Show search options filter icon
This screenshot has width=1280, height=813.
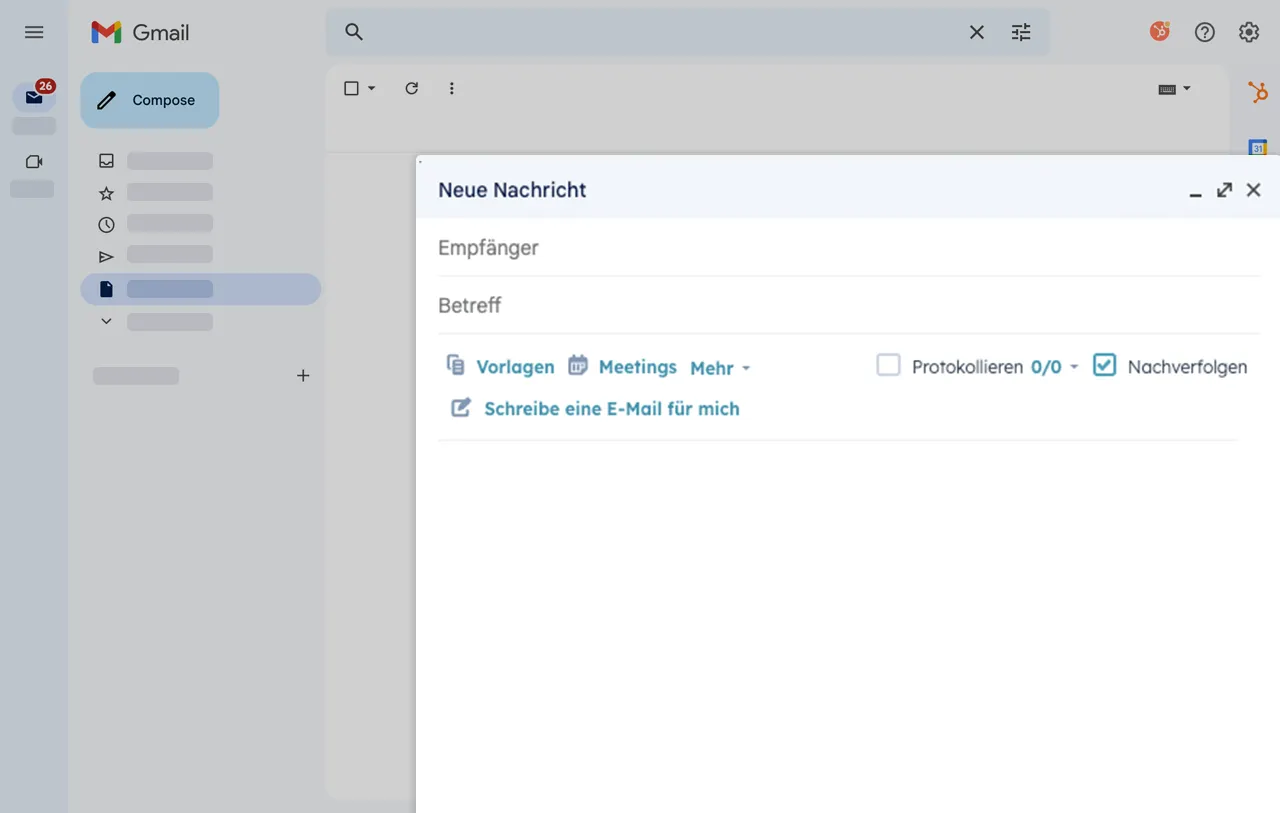click(x=1020, y=32)
